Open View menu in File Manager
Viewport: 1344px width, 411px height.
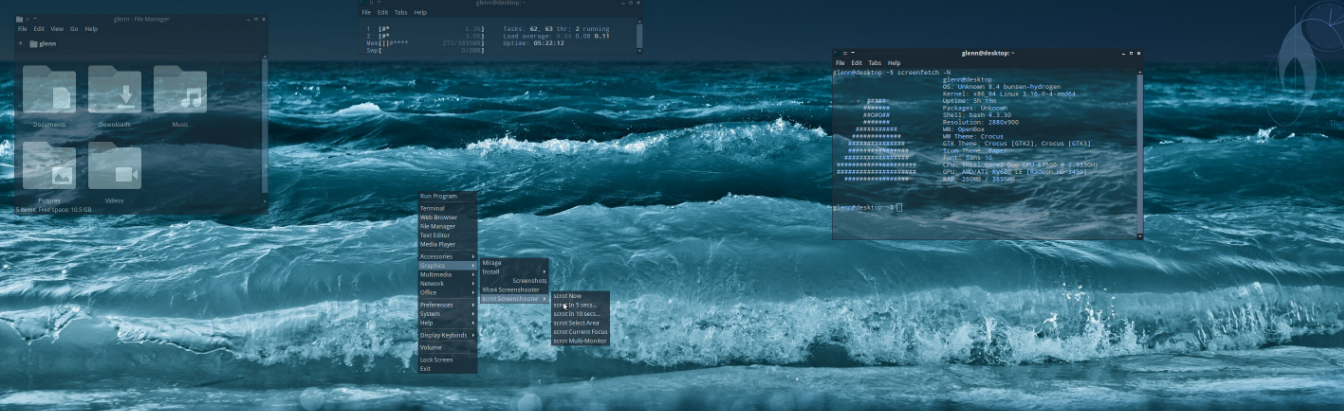[56, 29]
